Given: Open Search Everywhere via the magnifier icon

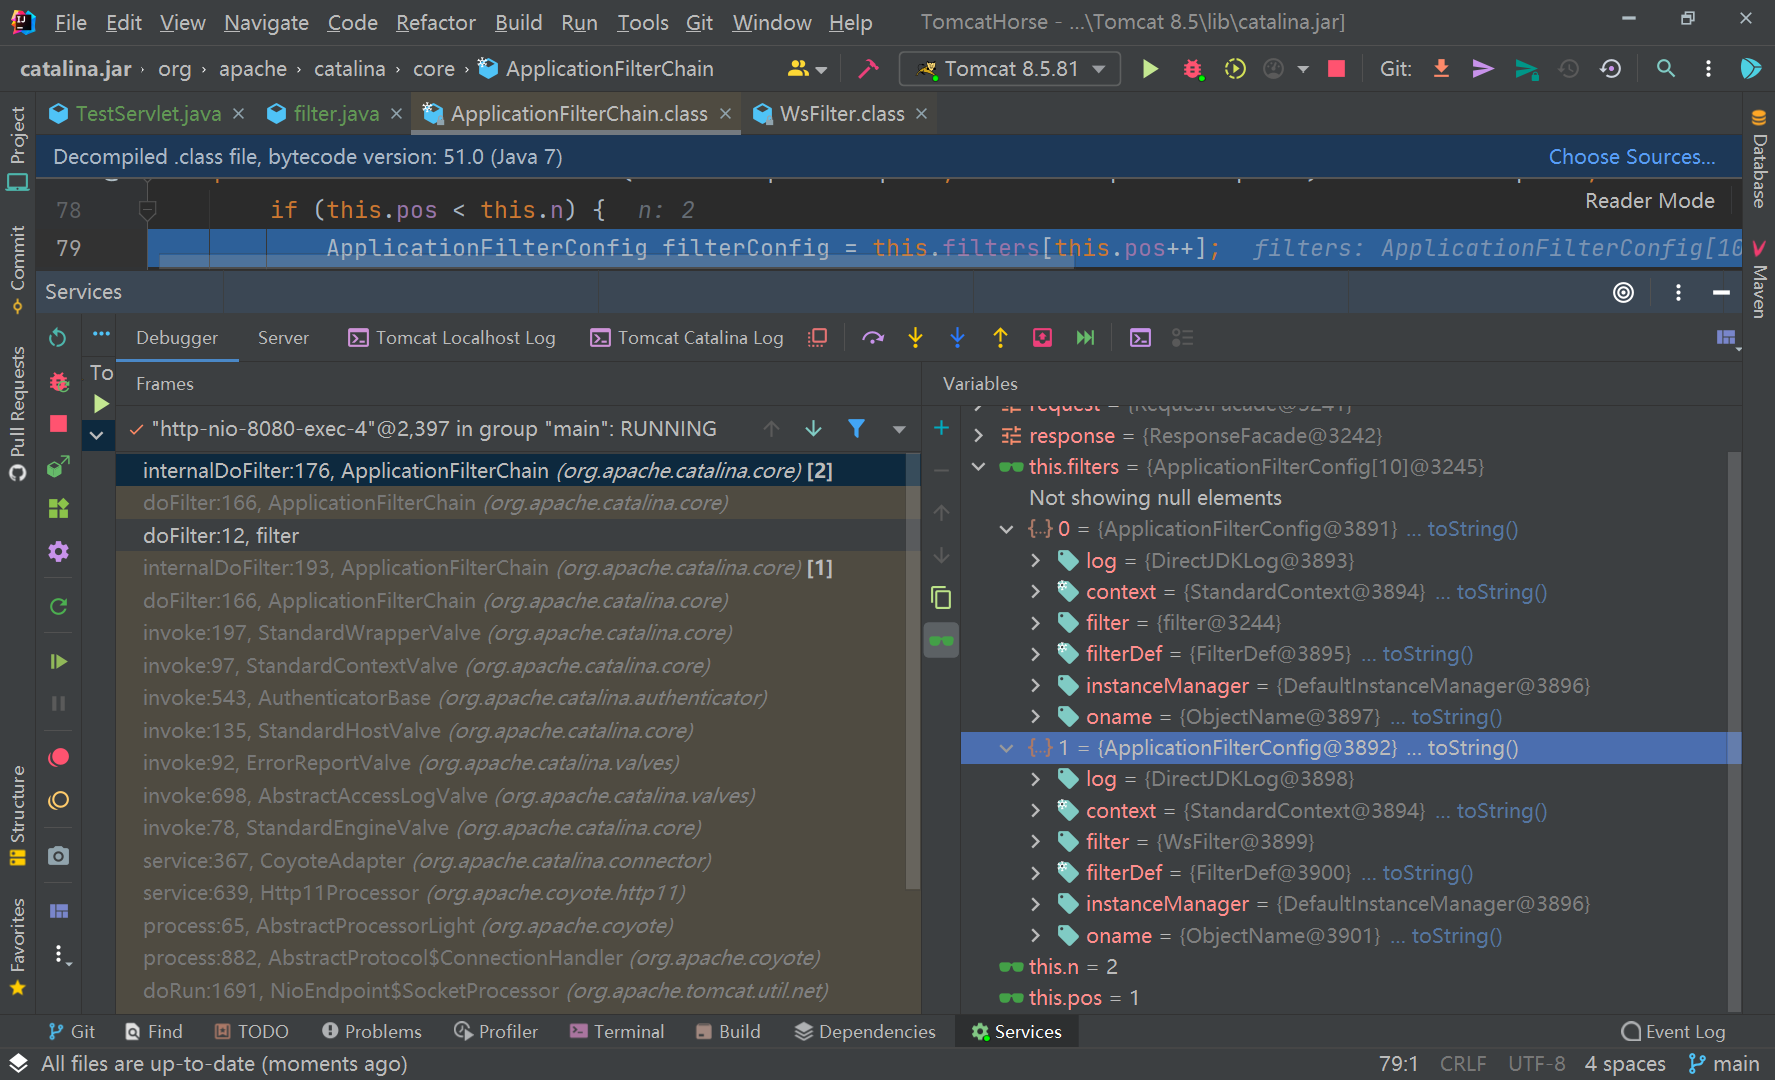Looking at the screenshot, I should coord(1666,68).
